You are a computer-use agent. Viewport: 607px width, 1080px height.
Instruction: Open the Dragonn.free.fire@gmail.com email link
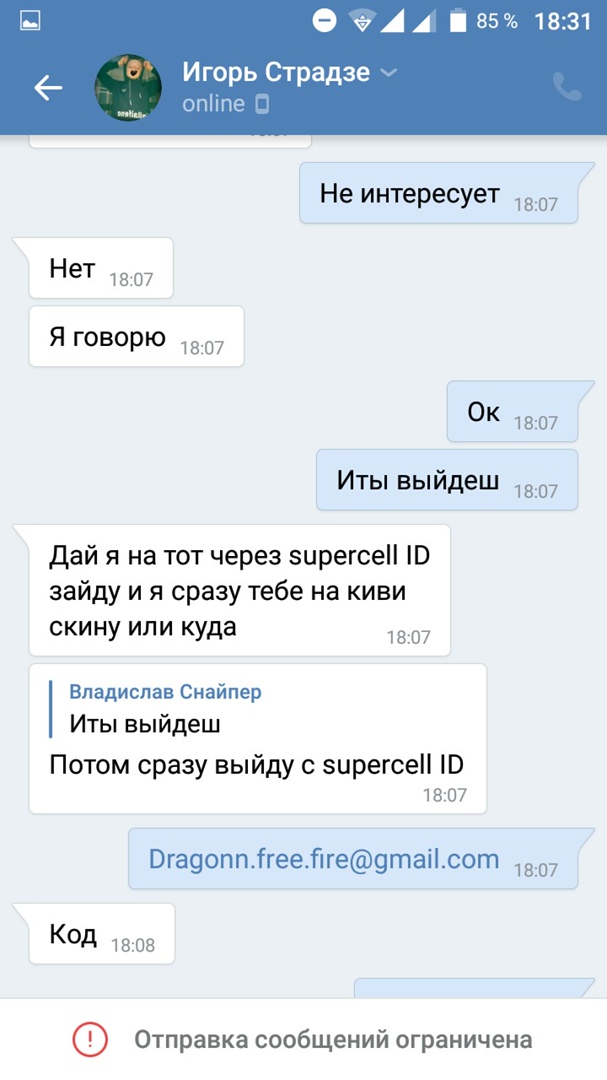[324, 859]
